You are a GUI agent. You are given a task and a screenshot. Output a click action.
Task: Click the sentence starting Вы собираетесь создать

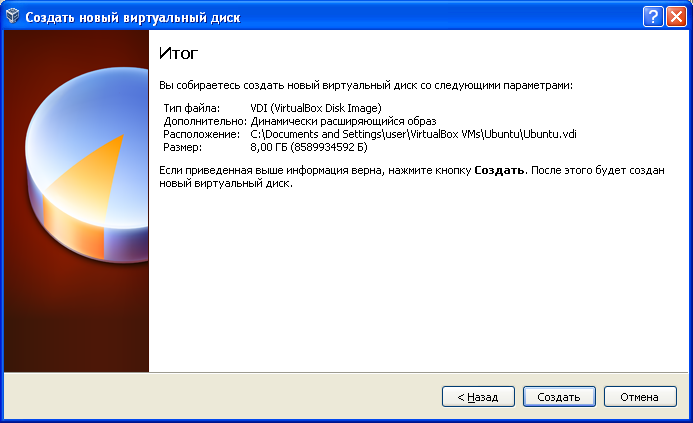[366, 85]
